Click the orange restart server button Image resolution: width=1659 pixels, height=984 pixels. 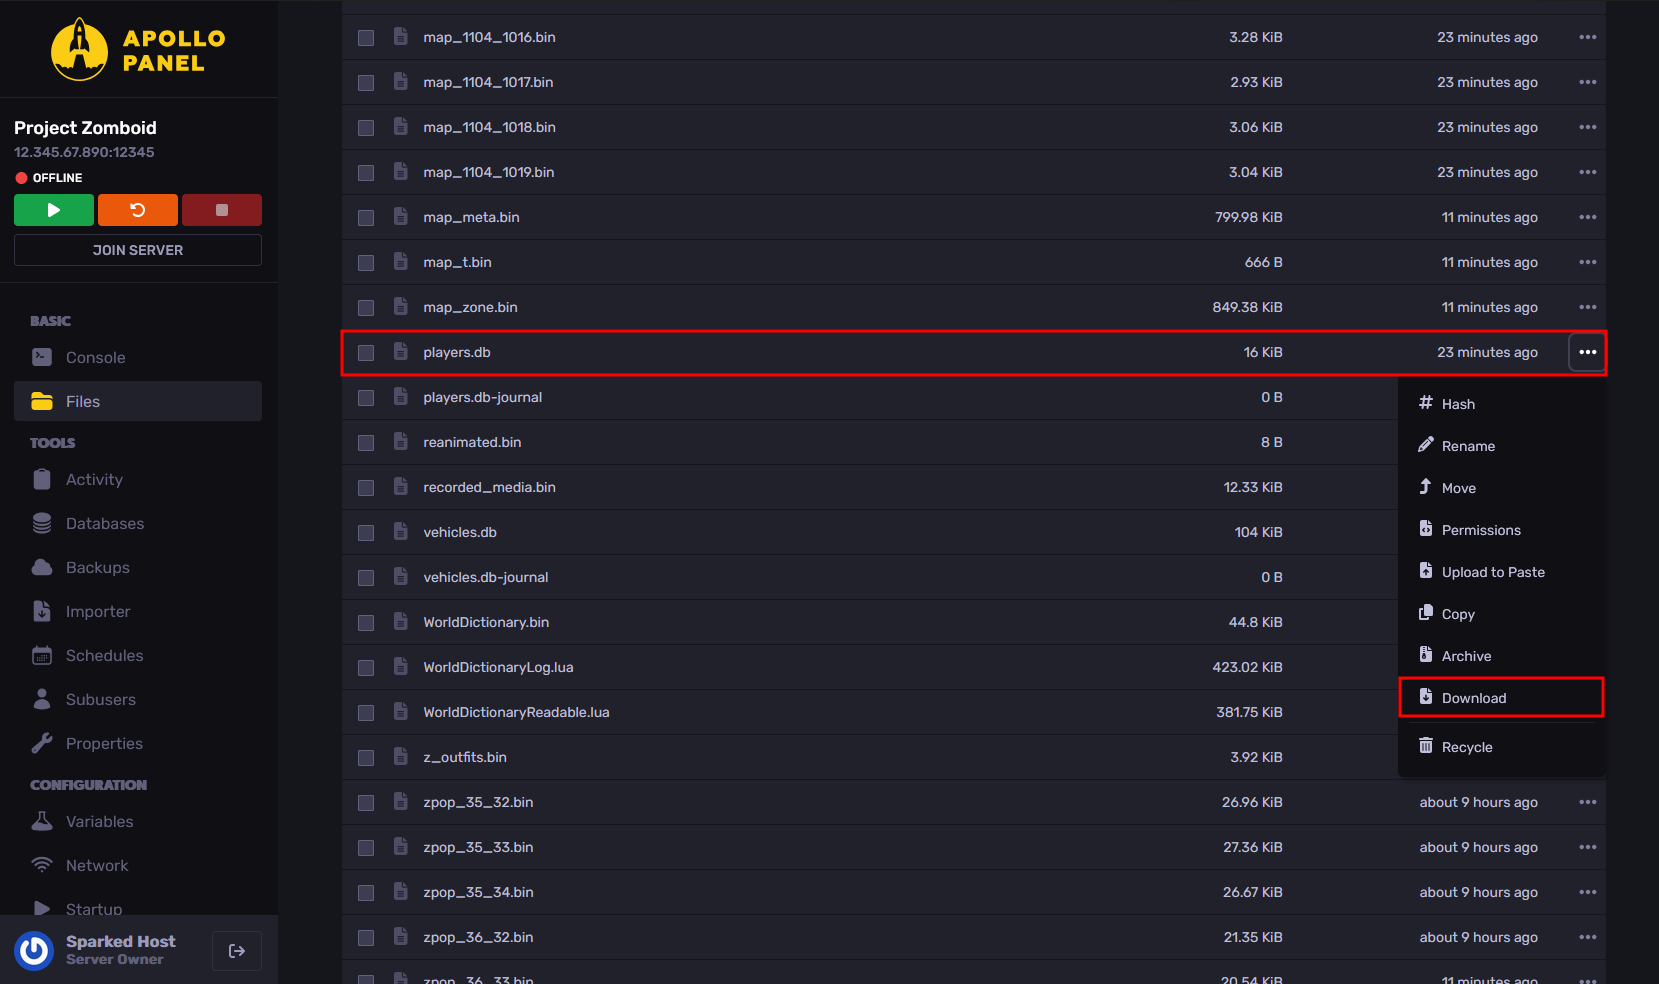(x=138, y=210)
